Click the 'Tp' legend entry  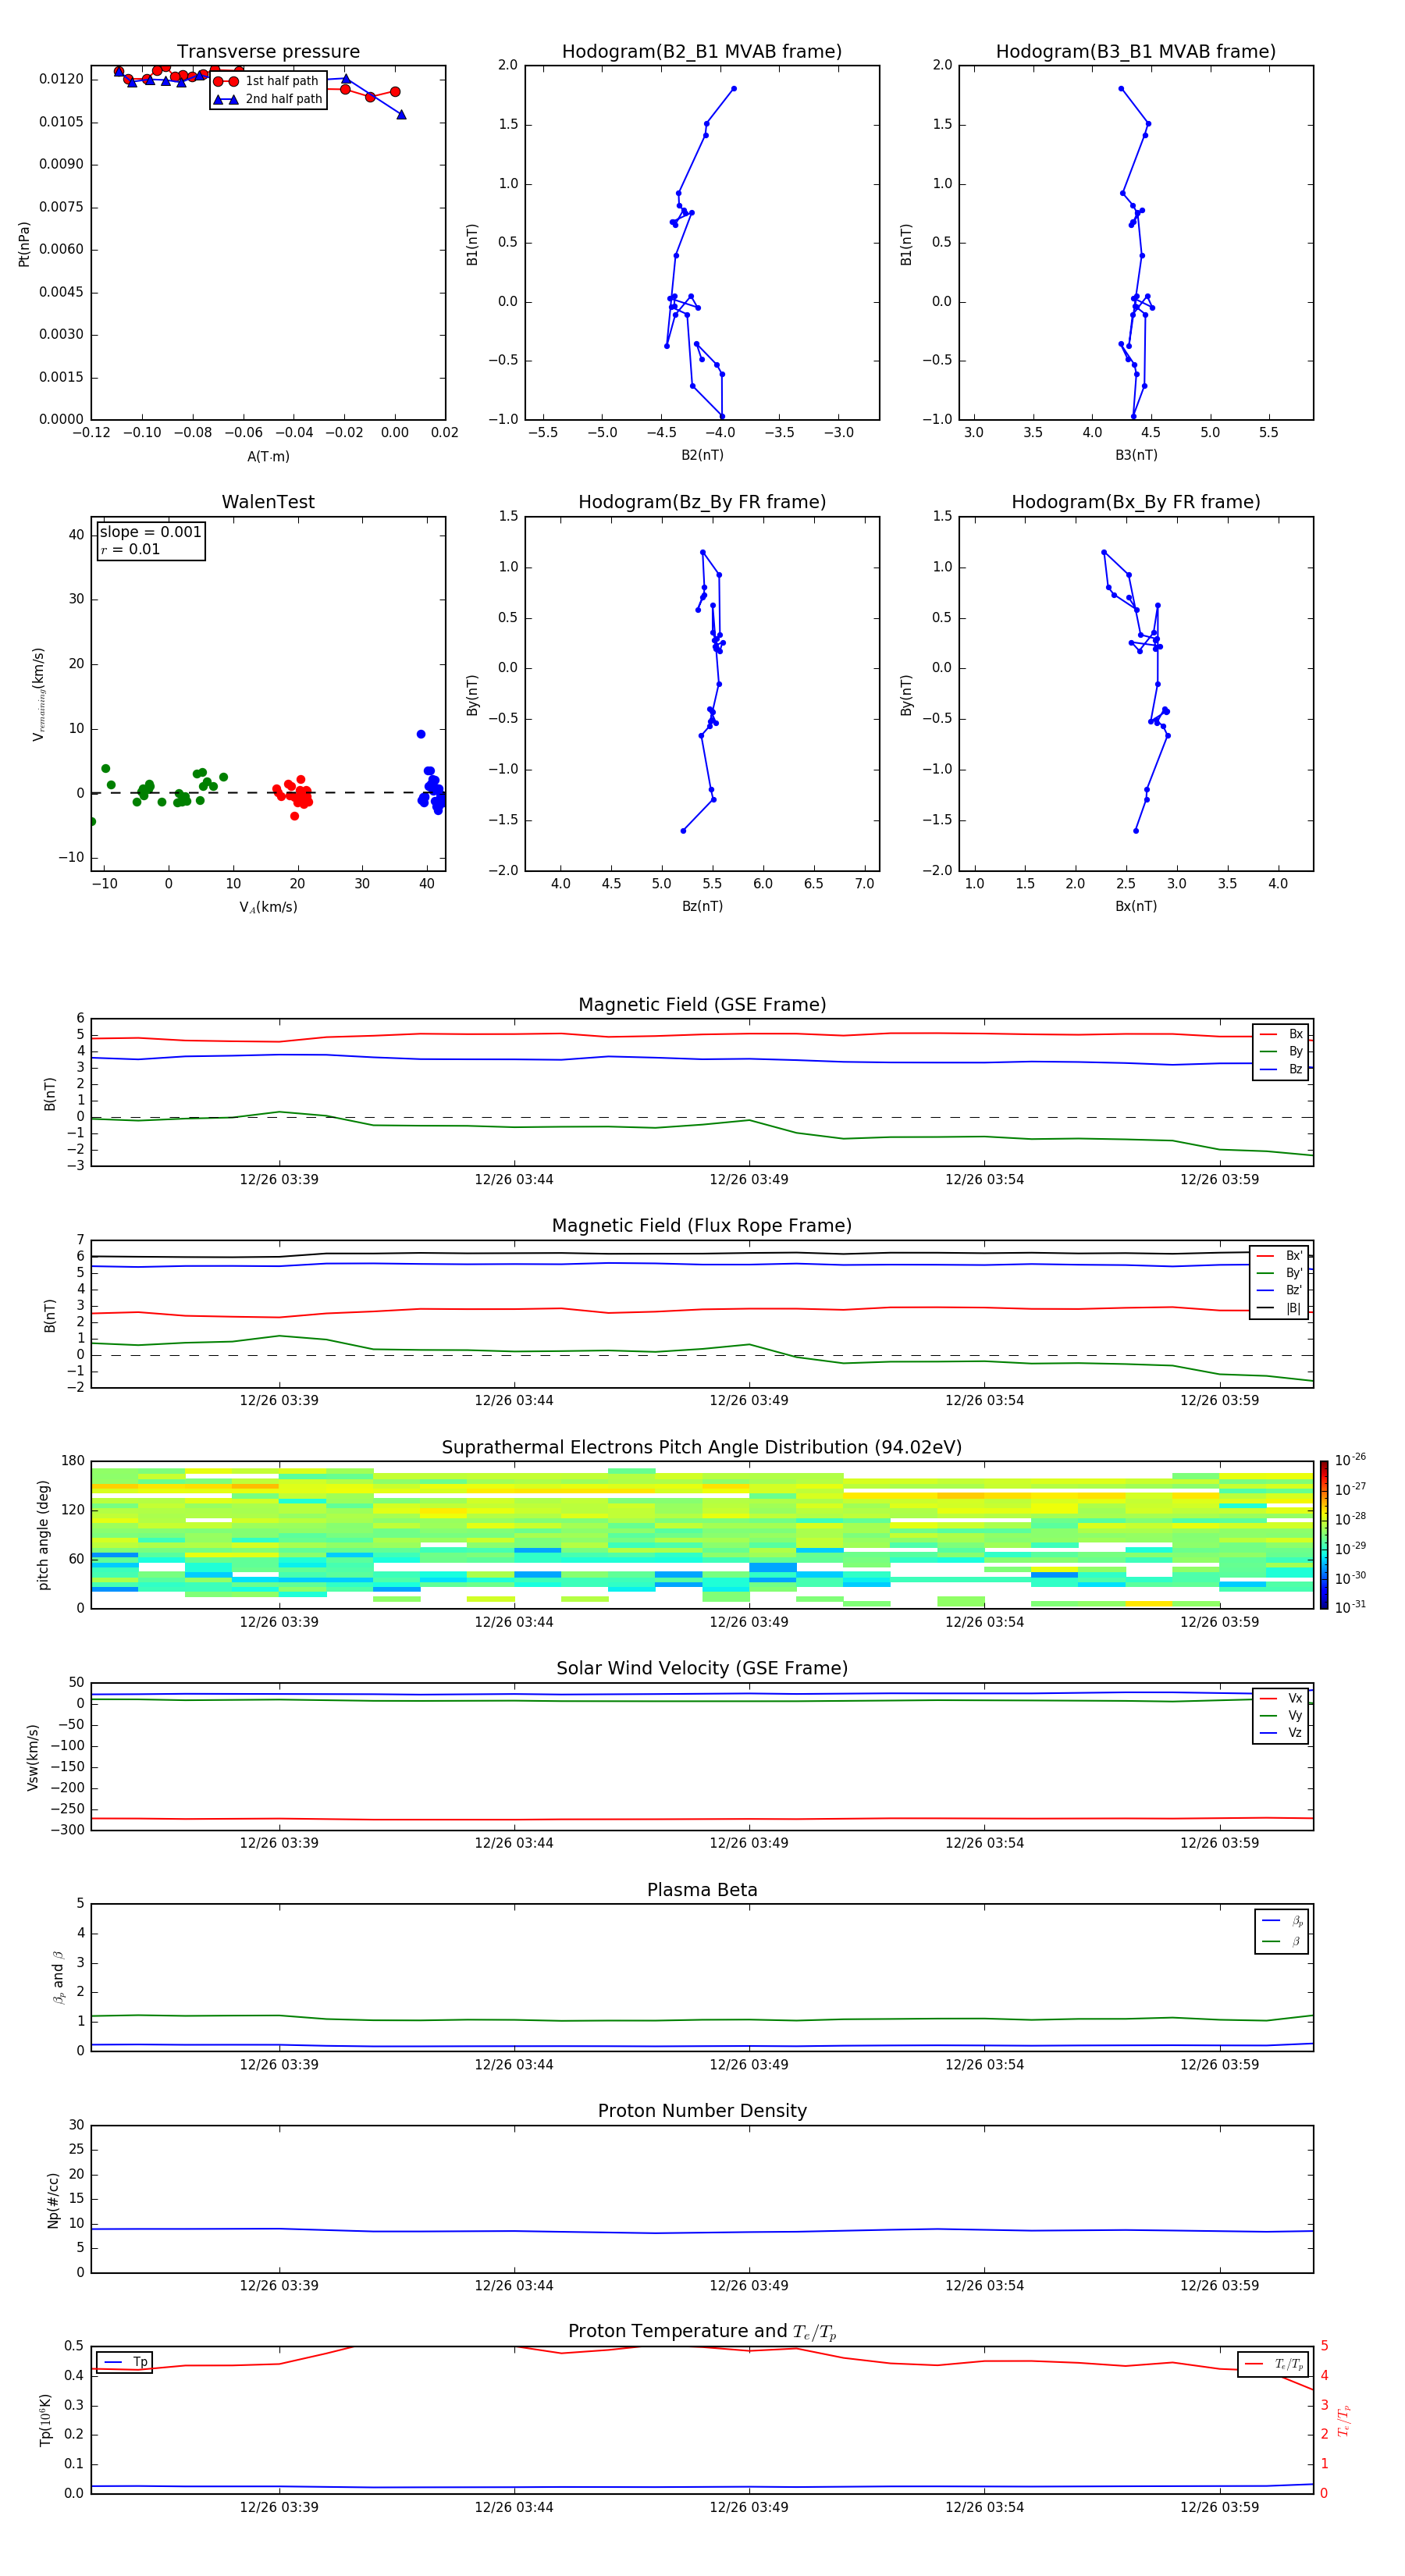click(x=125, y=2362)
